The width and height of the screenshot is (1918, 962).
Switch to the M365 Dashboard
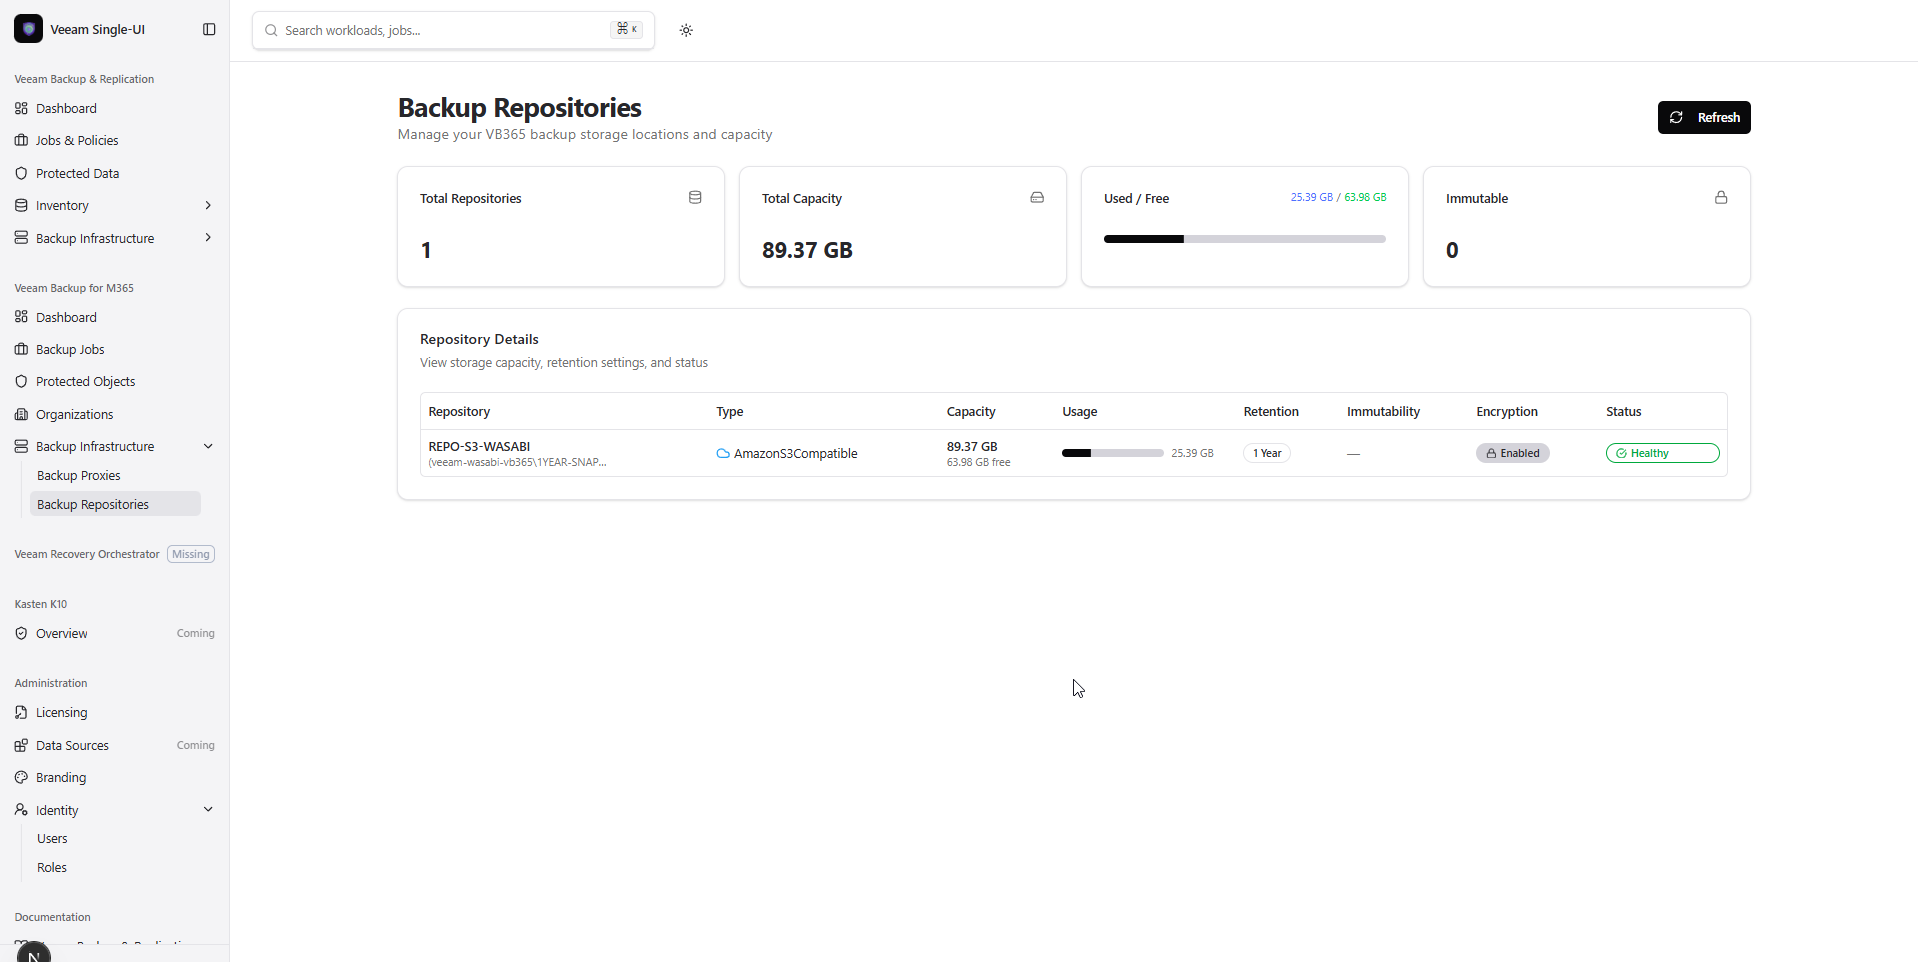pyautogui.click(x=65, y=317)
